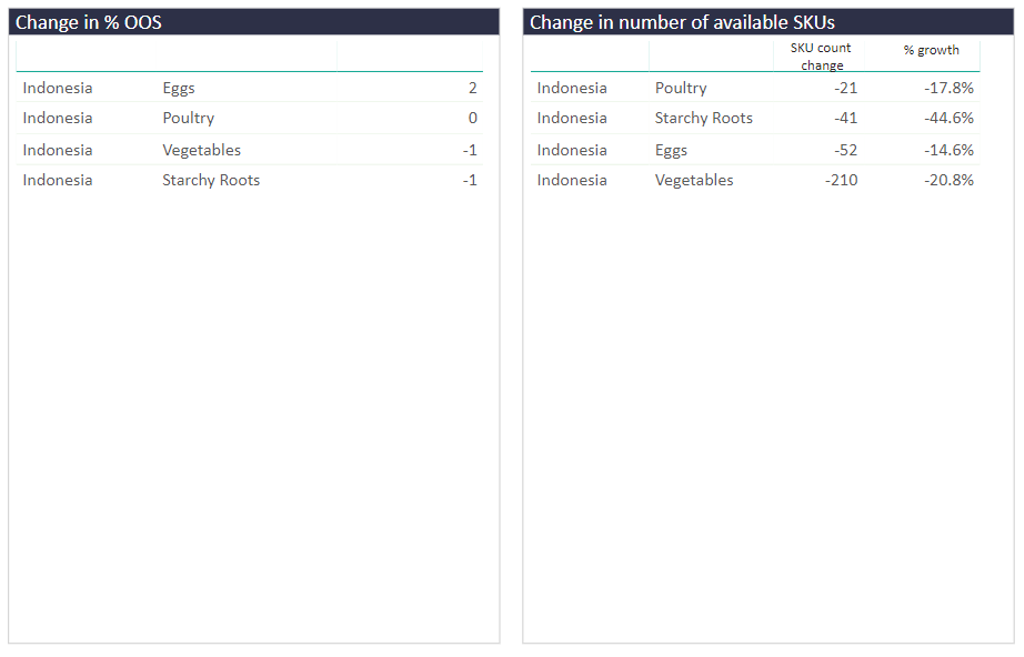Select the Eggs row in OOS table
The height and width of the screenshot is (657, 1024).
pyautogui.click(x=249, y=88)
